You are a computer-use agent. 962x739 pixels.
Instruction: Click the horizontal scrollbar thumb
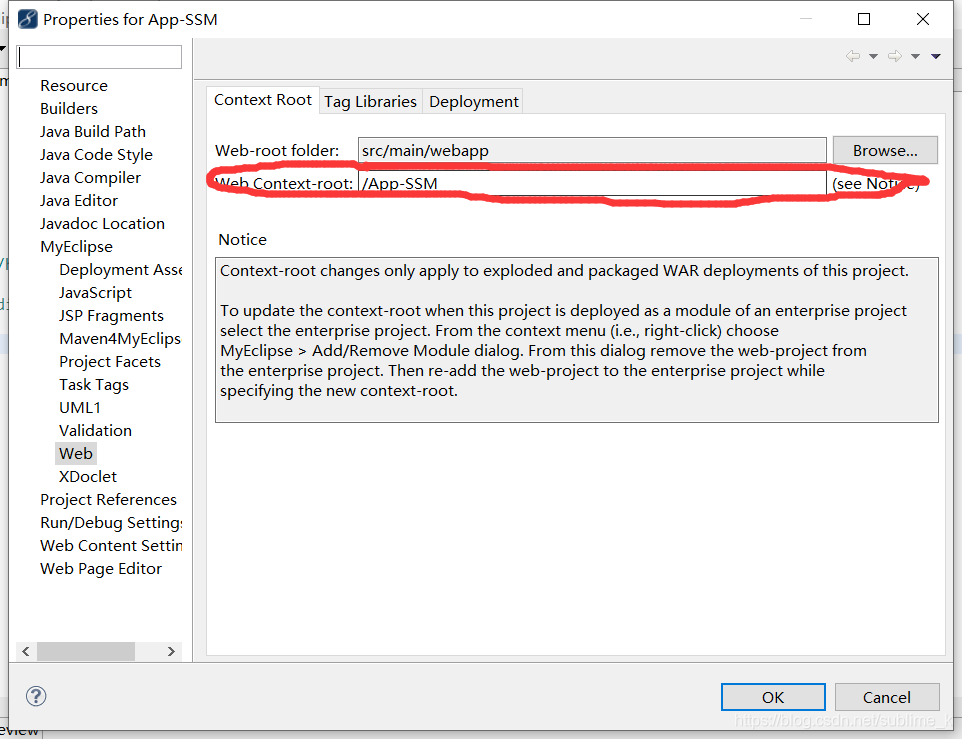click(x=86, y=651)
